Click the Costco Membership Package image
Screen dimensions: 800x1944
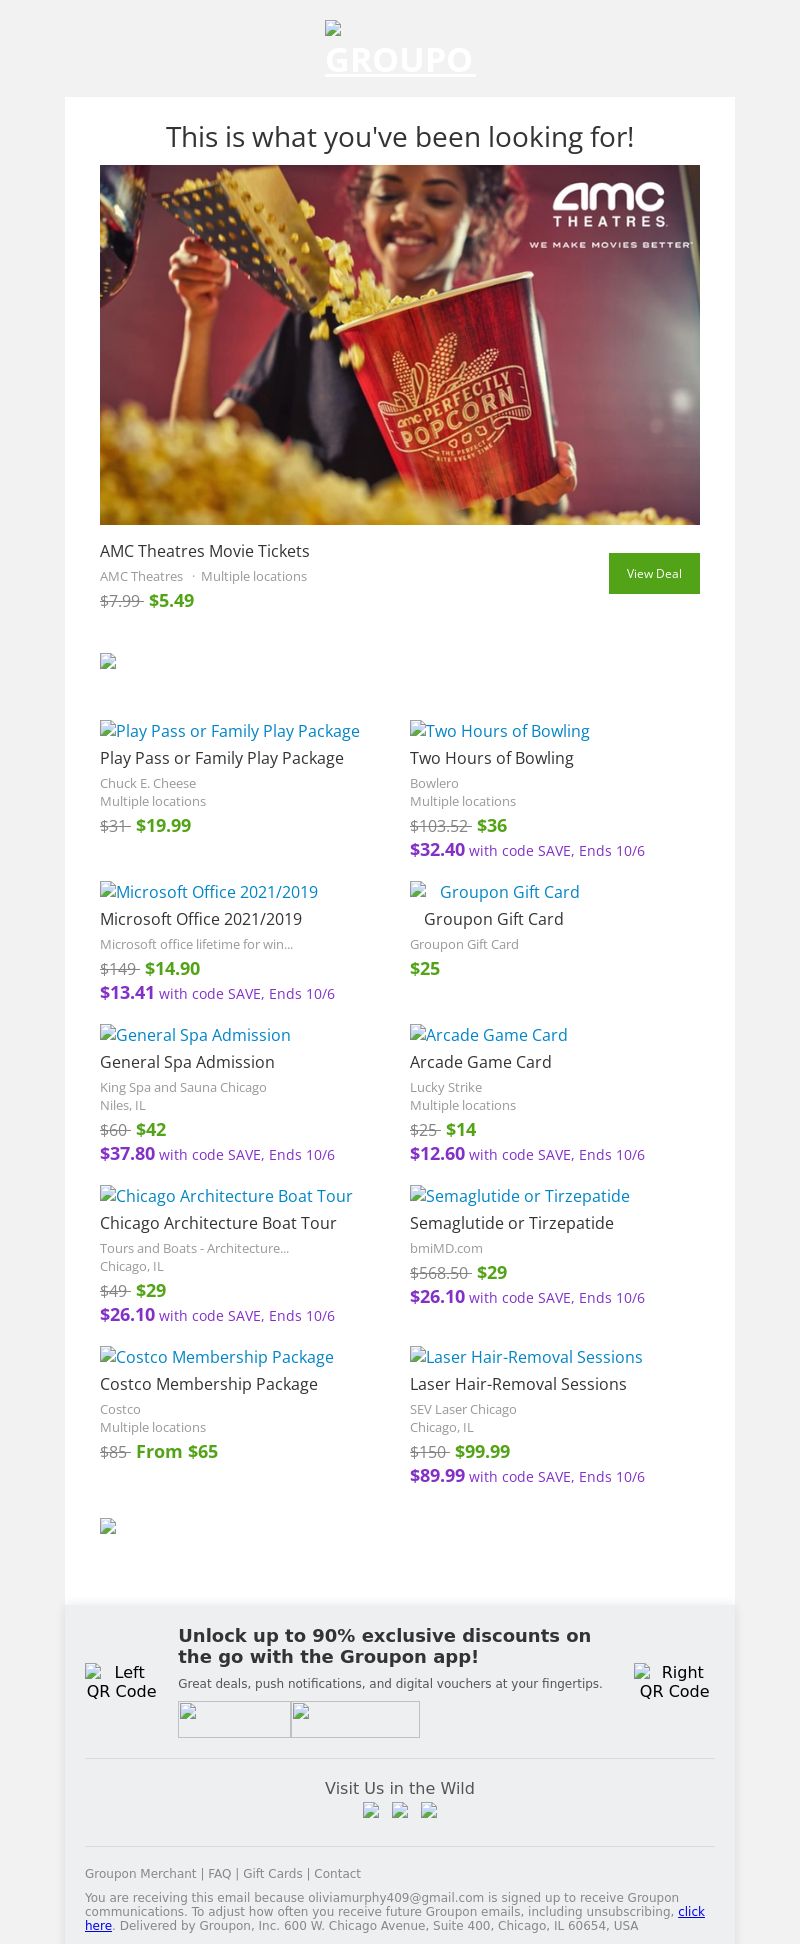click(217, 1357)
